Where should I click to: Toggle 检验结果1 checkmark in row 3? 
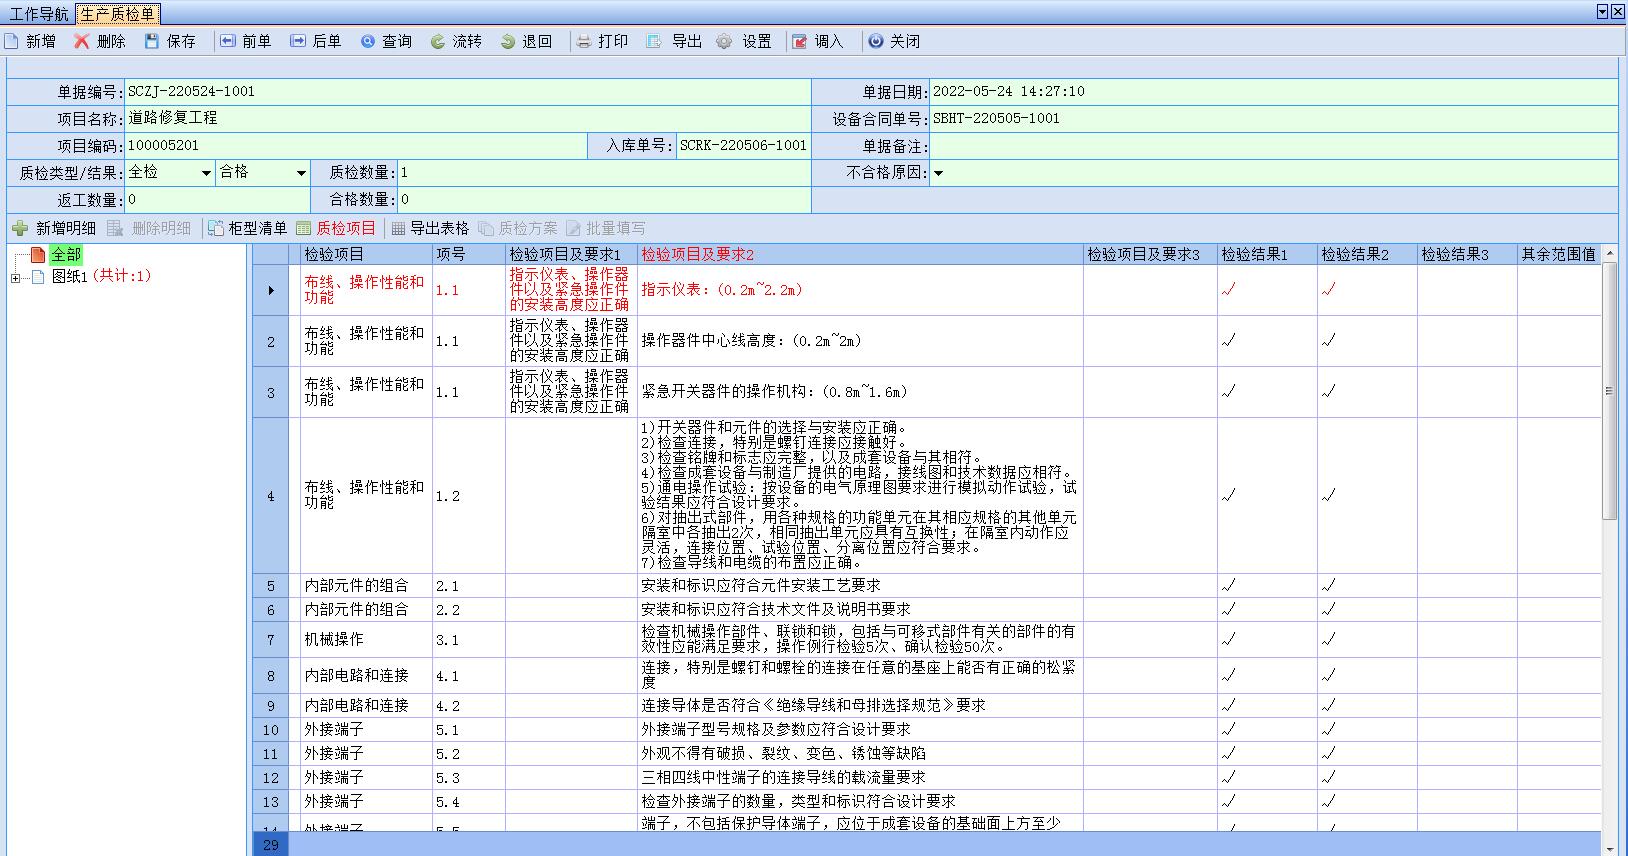(1228, 391)
